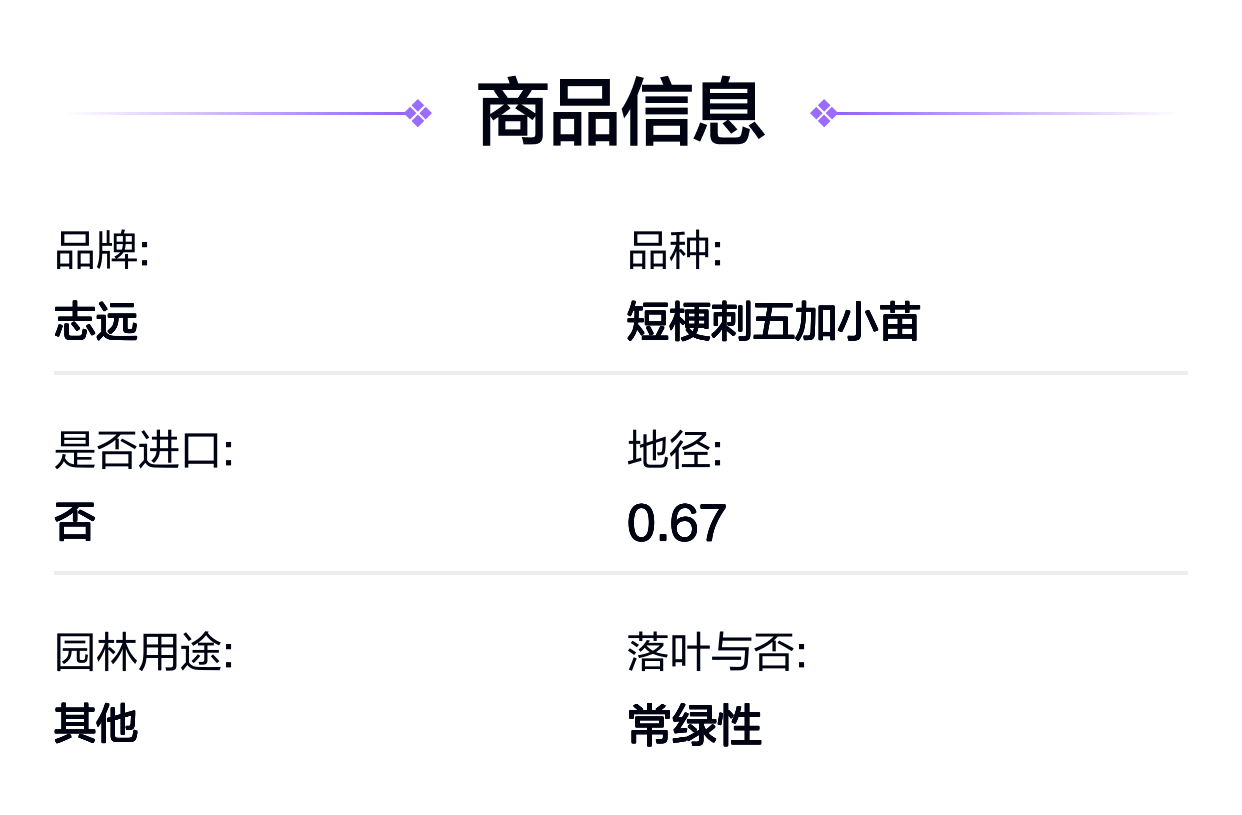Select the 是否进口 label
This screenshot has height=815, width=1242.
coord(144,451)
